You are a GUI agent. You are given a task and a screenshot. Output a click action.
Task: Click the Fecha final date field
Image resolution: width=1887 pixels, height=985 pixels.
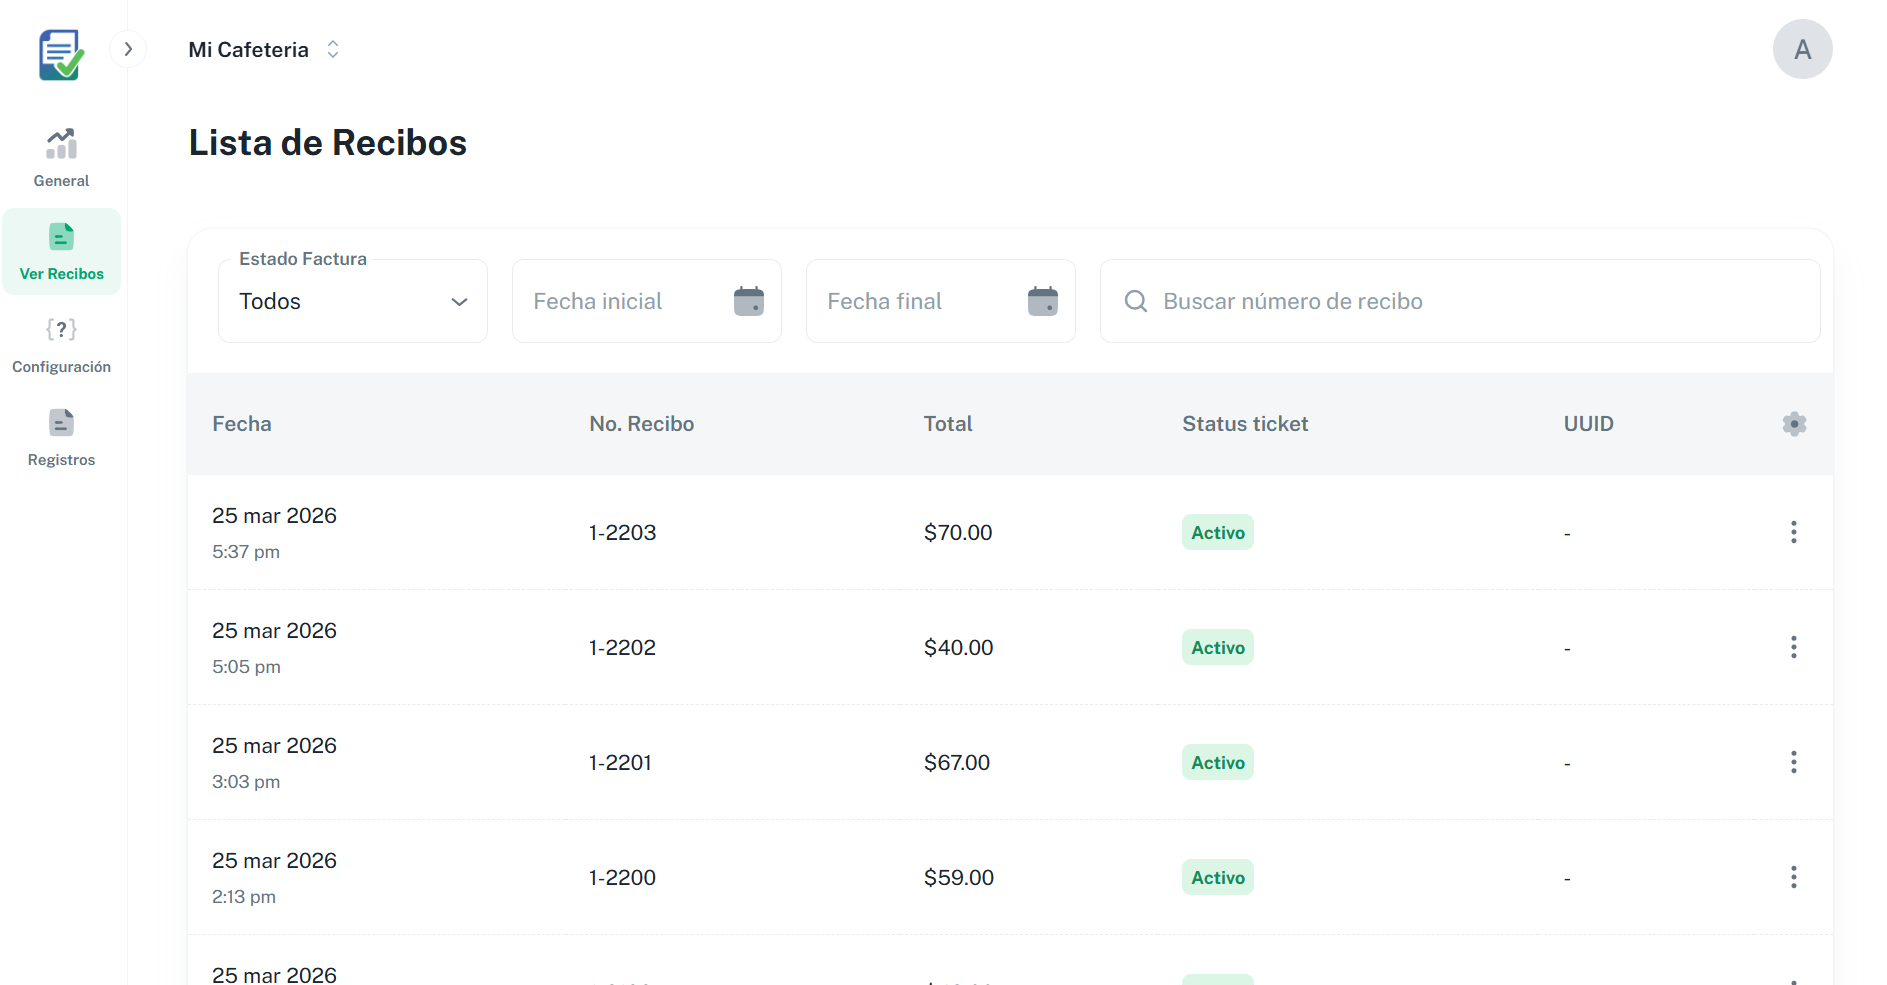tap(941, 301)
